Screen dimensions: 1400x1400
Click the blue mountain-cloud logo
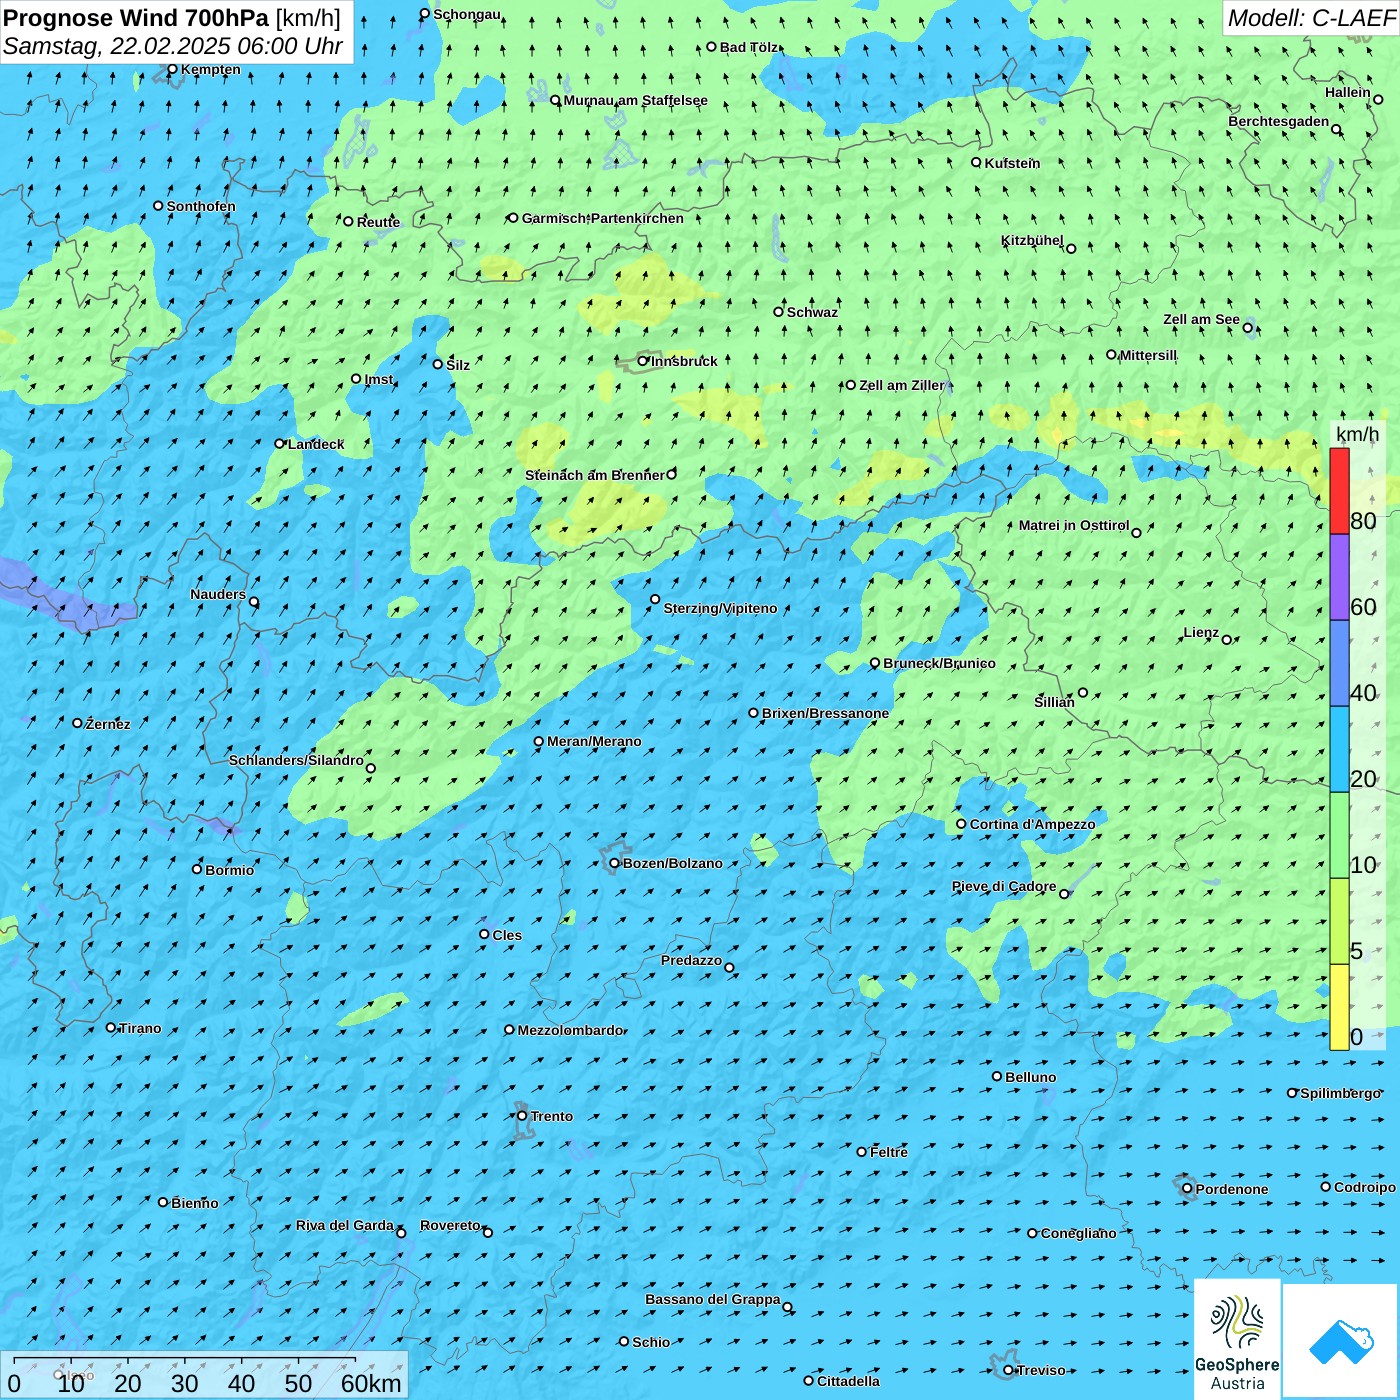(1341, 1341)
